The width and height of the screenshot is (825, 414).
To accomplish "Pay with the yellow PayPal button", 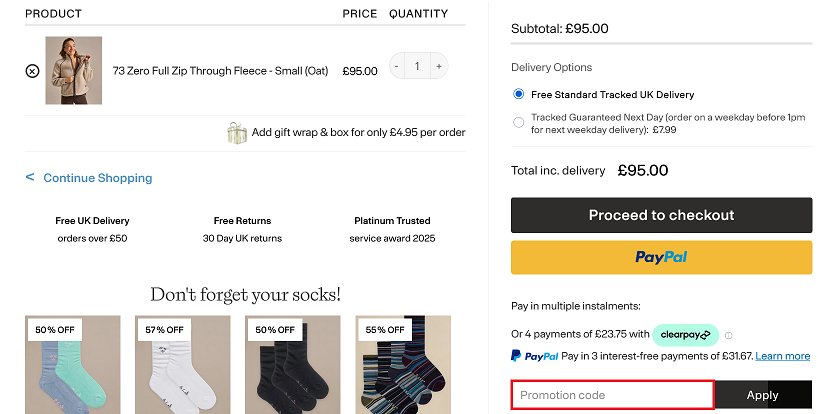I will click(661, 257).
